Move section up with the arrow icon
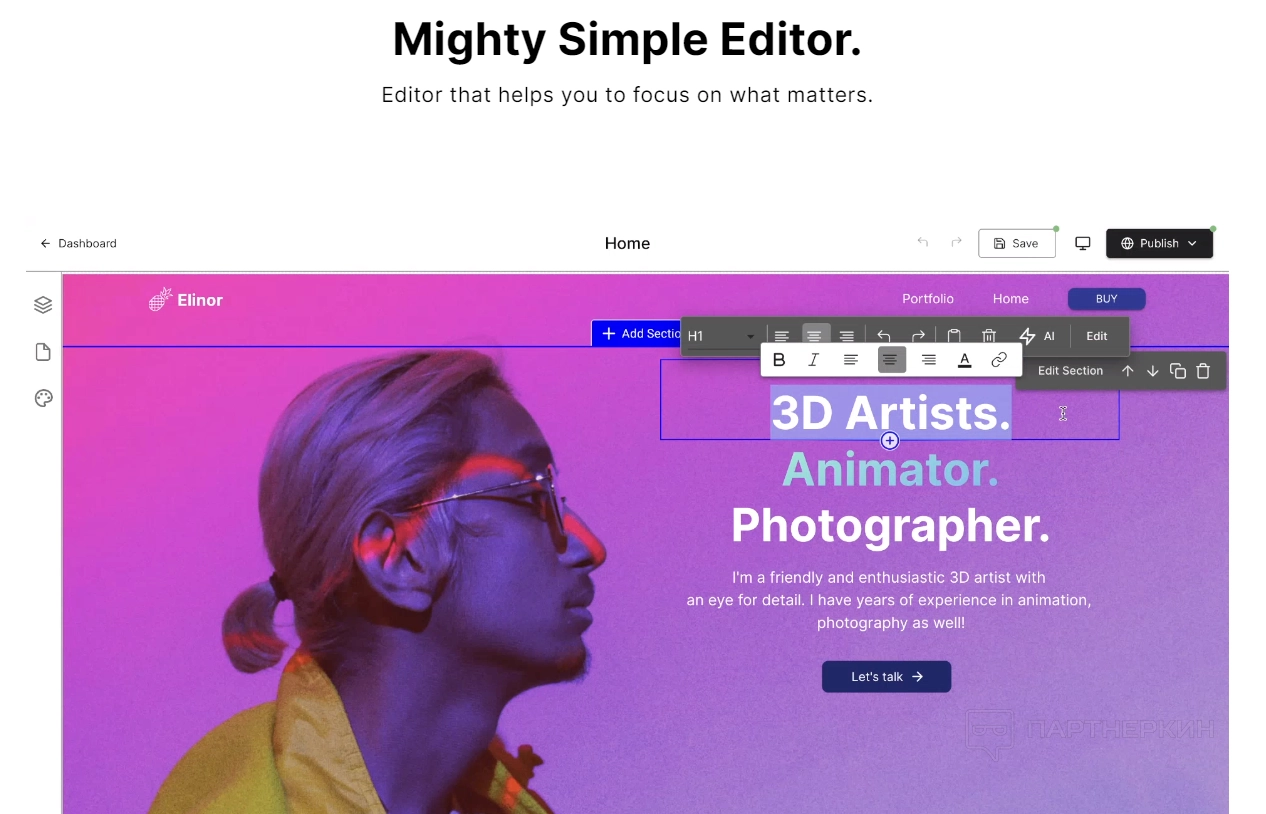The image size is (1266, 814). click(1127, 371)
